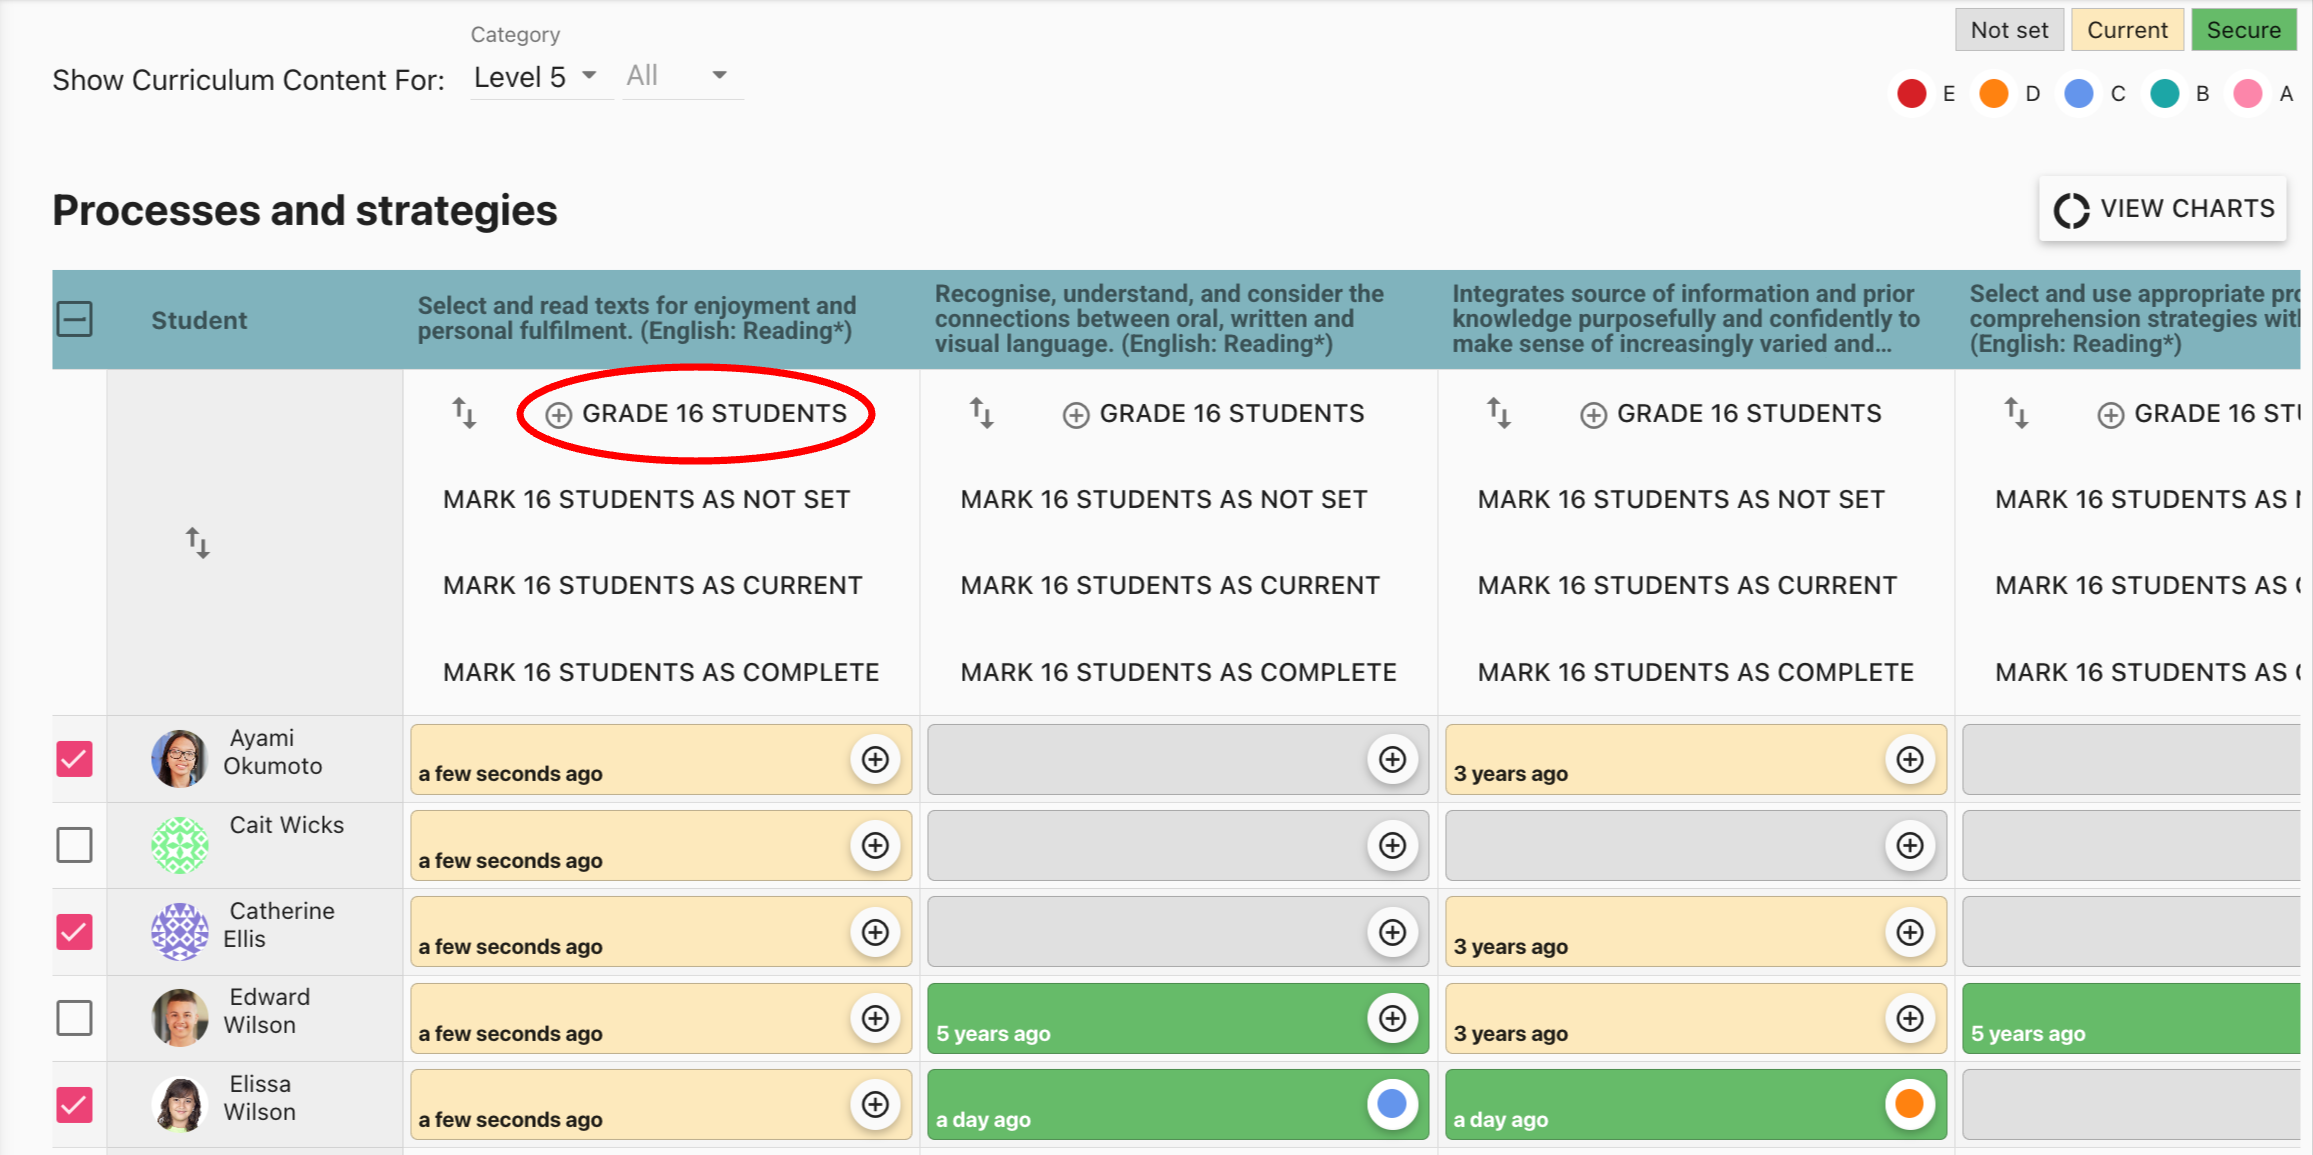Click the sort arrows under Student column
Image resolution: width=2313 pixels, height=1155 pixels.
point(197,543)
